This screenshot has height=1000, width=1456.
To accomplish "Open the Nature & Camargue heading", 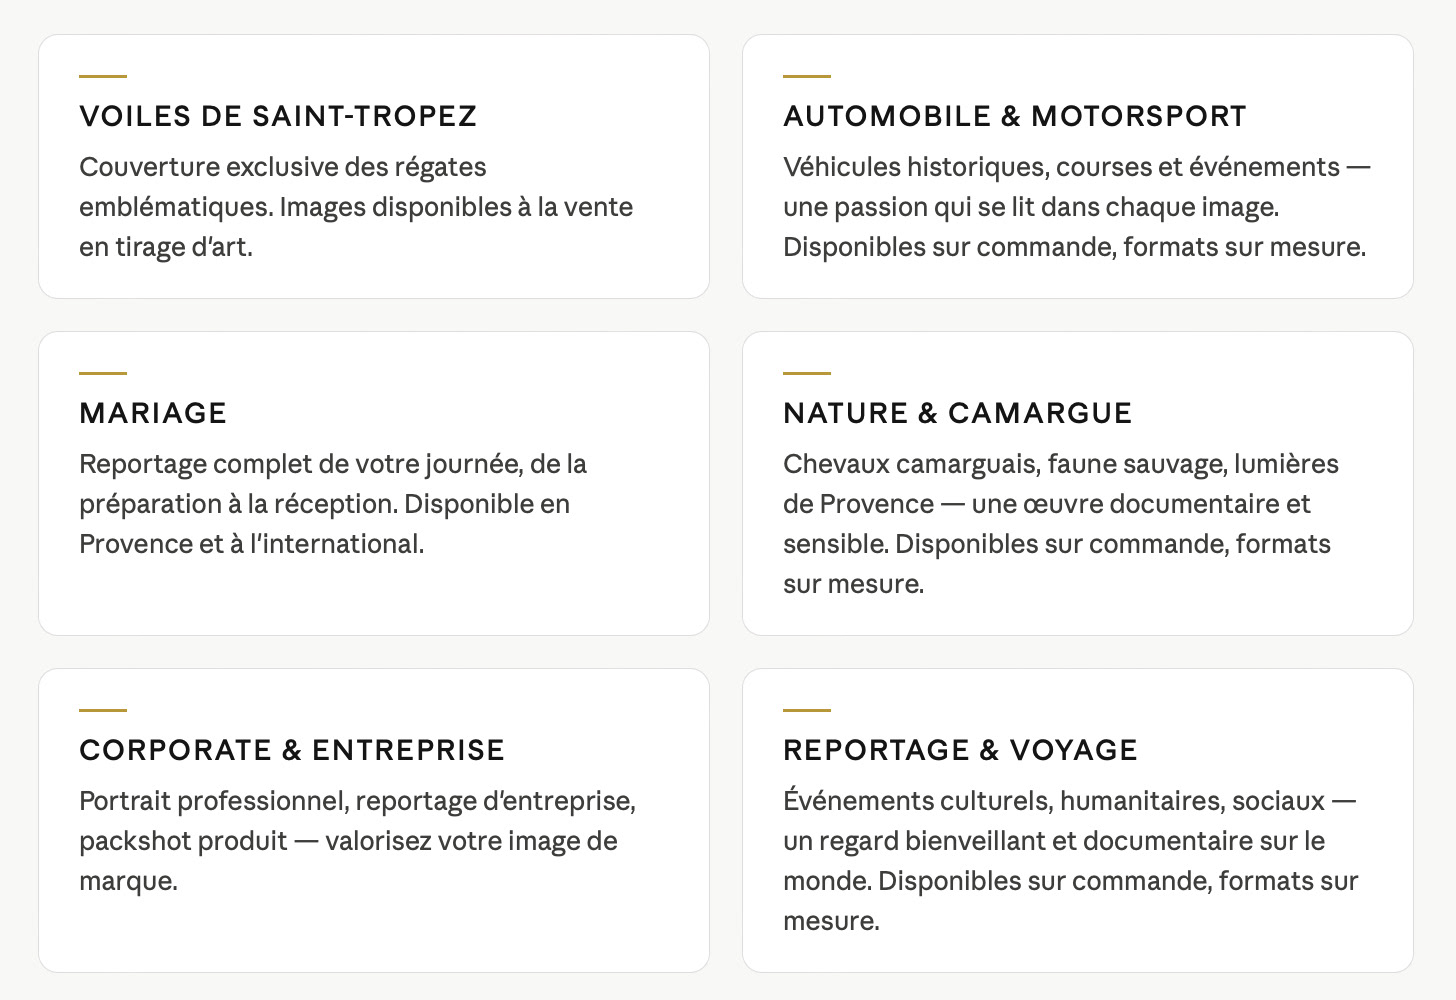I will pos(957,413).
